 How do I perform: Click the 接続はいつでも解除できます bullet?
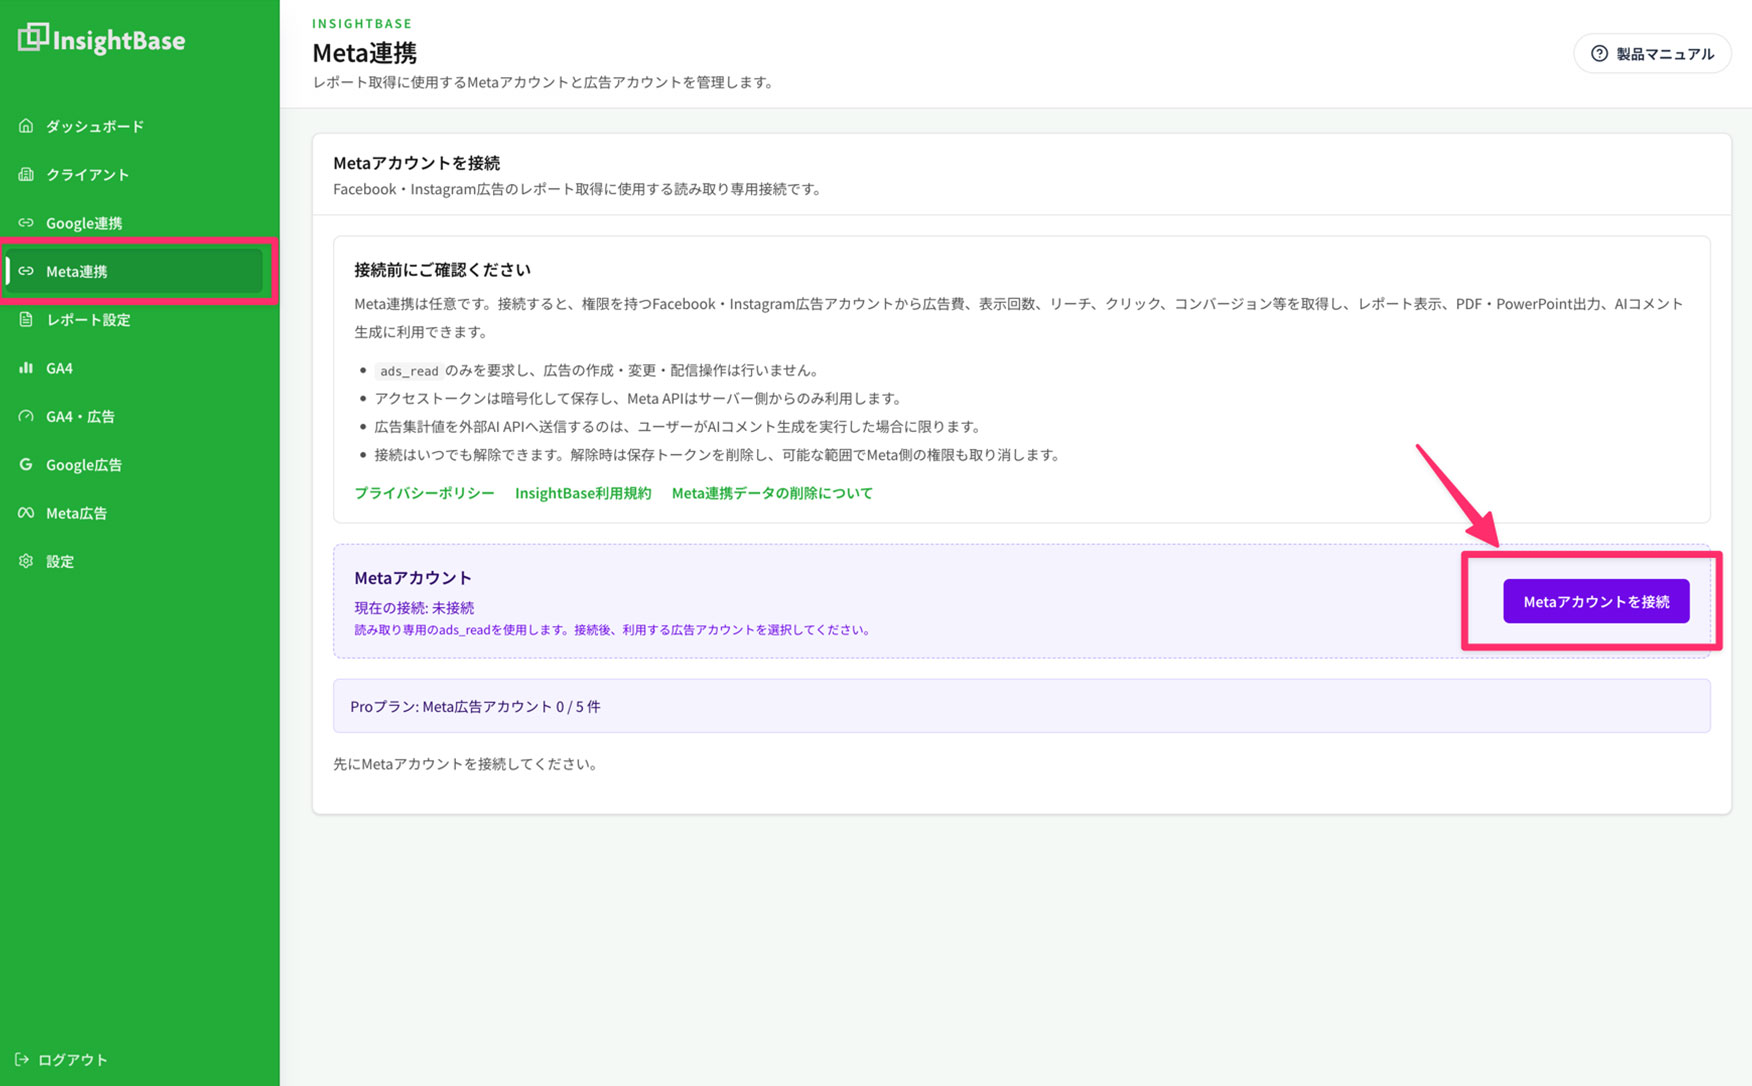pyautogui.click(x=717, y=455)
